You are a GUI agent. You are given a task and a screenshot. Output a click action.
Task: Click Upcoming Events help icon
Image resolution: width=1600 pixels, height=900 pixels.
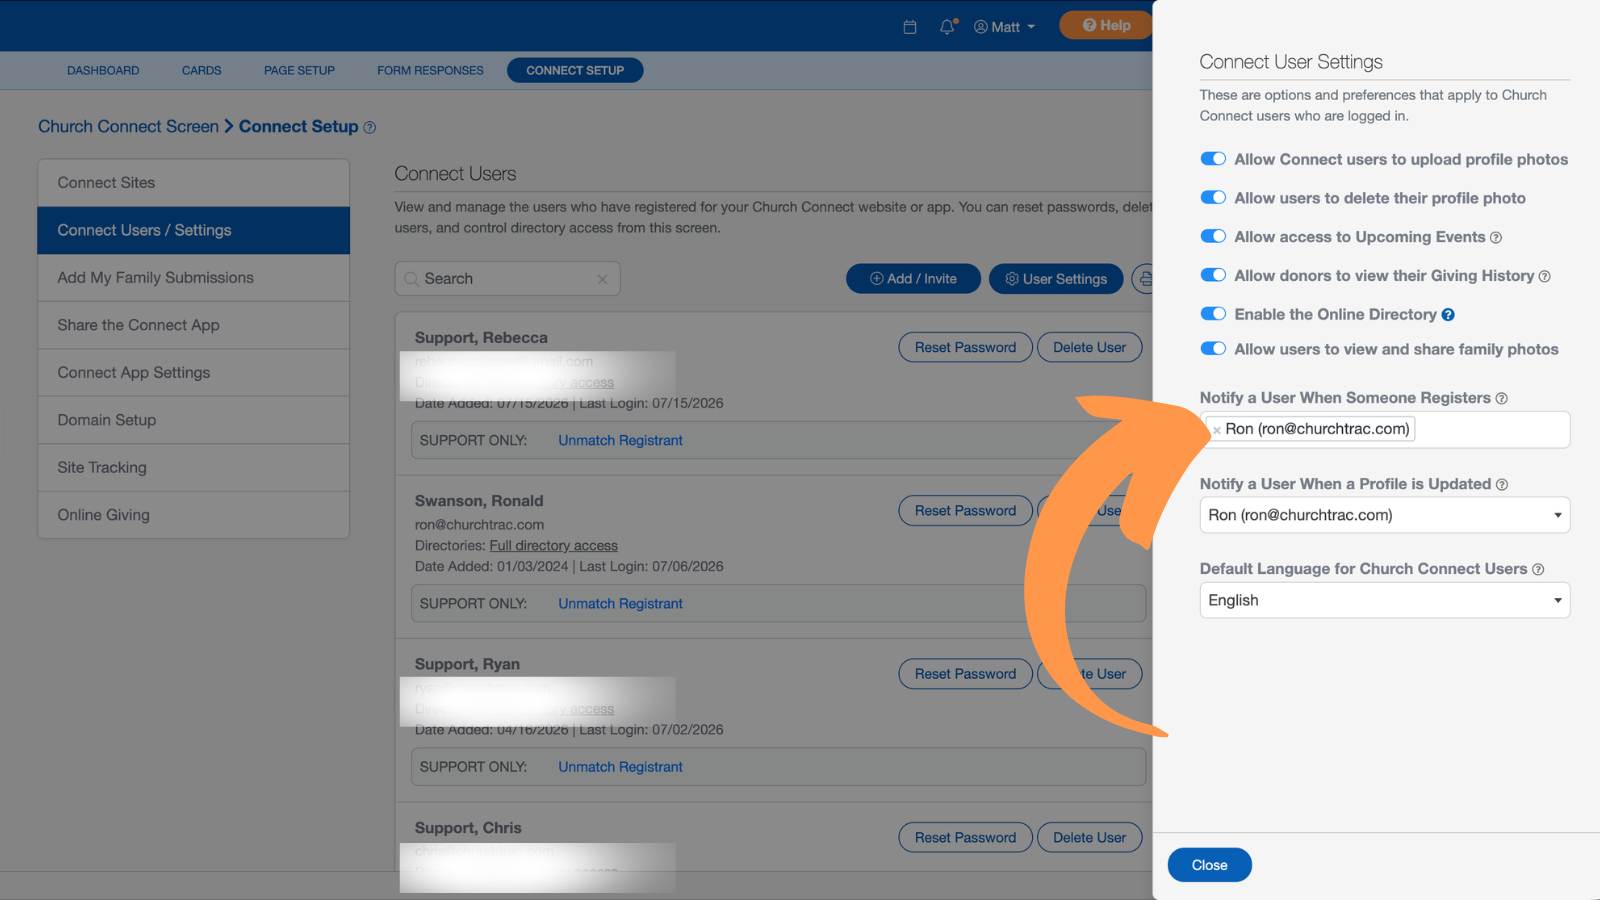click(1496, 238)
